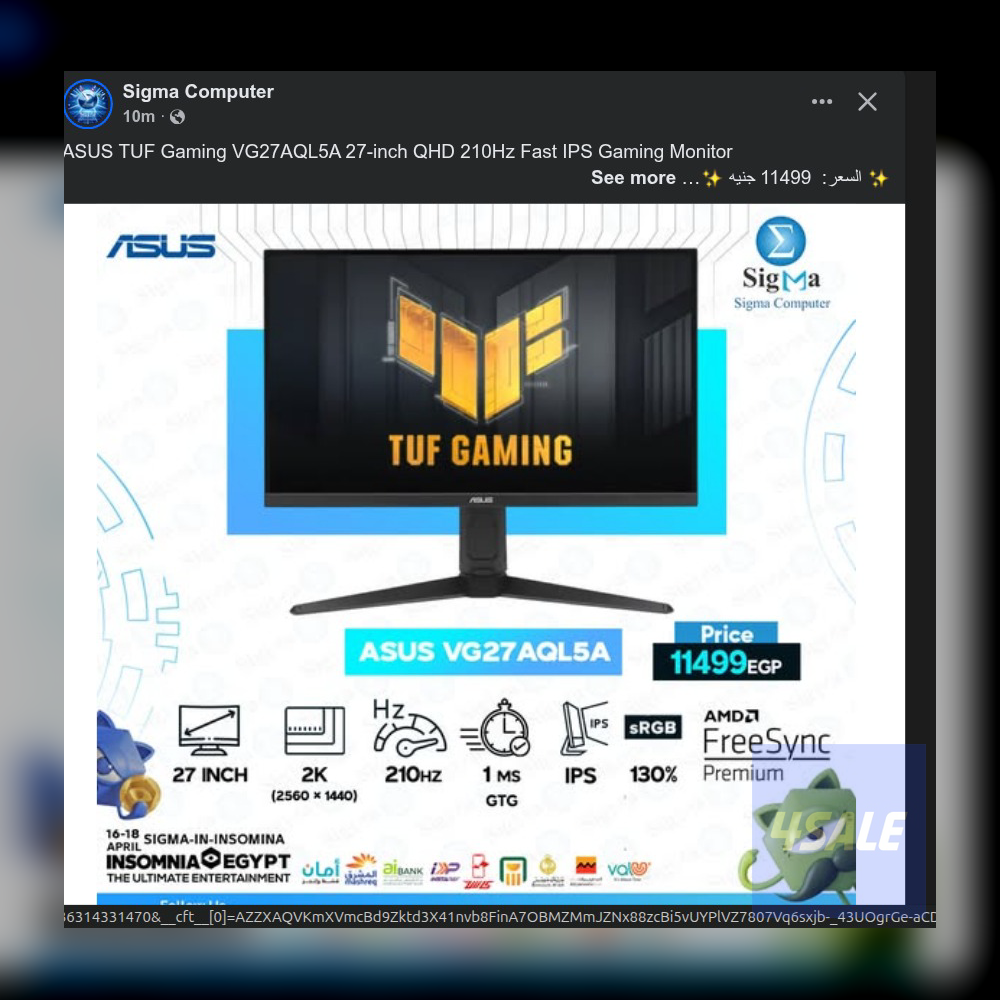Open Sigma Computer's profile picture
This screenshot has width=1000, height=1000.
88,104
